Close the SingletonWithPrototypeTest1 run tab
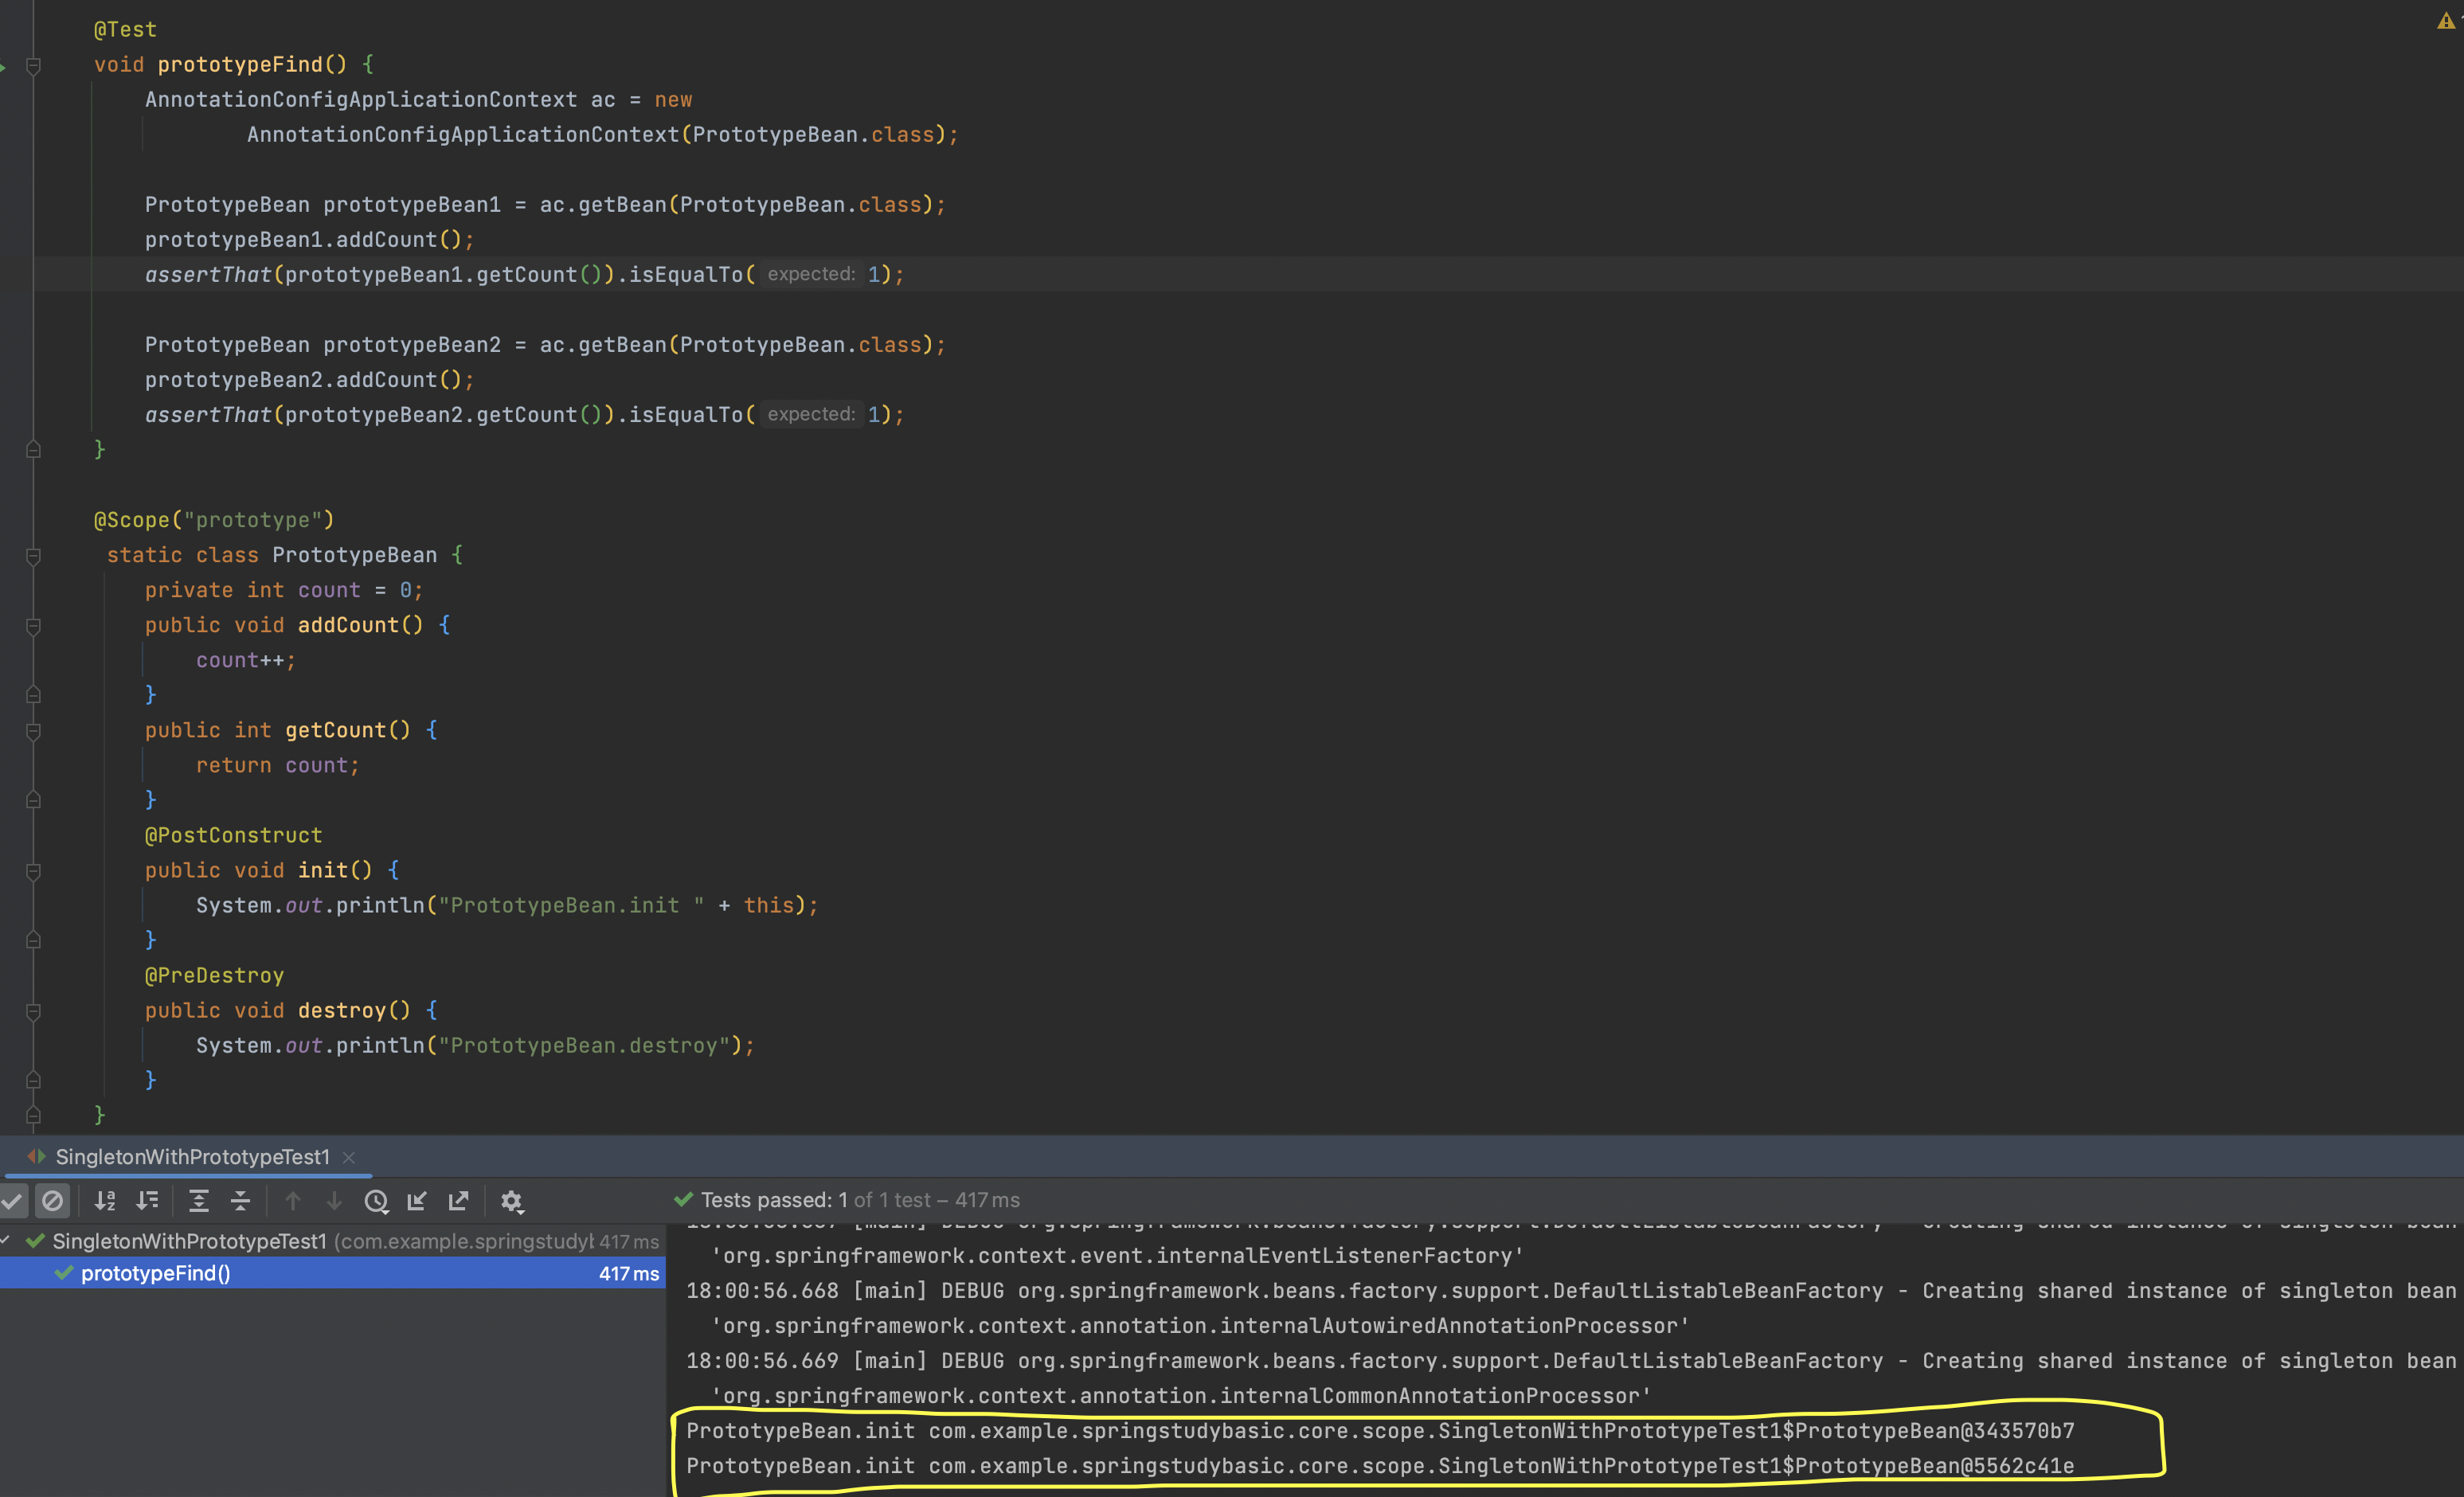This screenshot has height=1497, width=2464. [x=349, y=1157]
